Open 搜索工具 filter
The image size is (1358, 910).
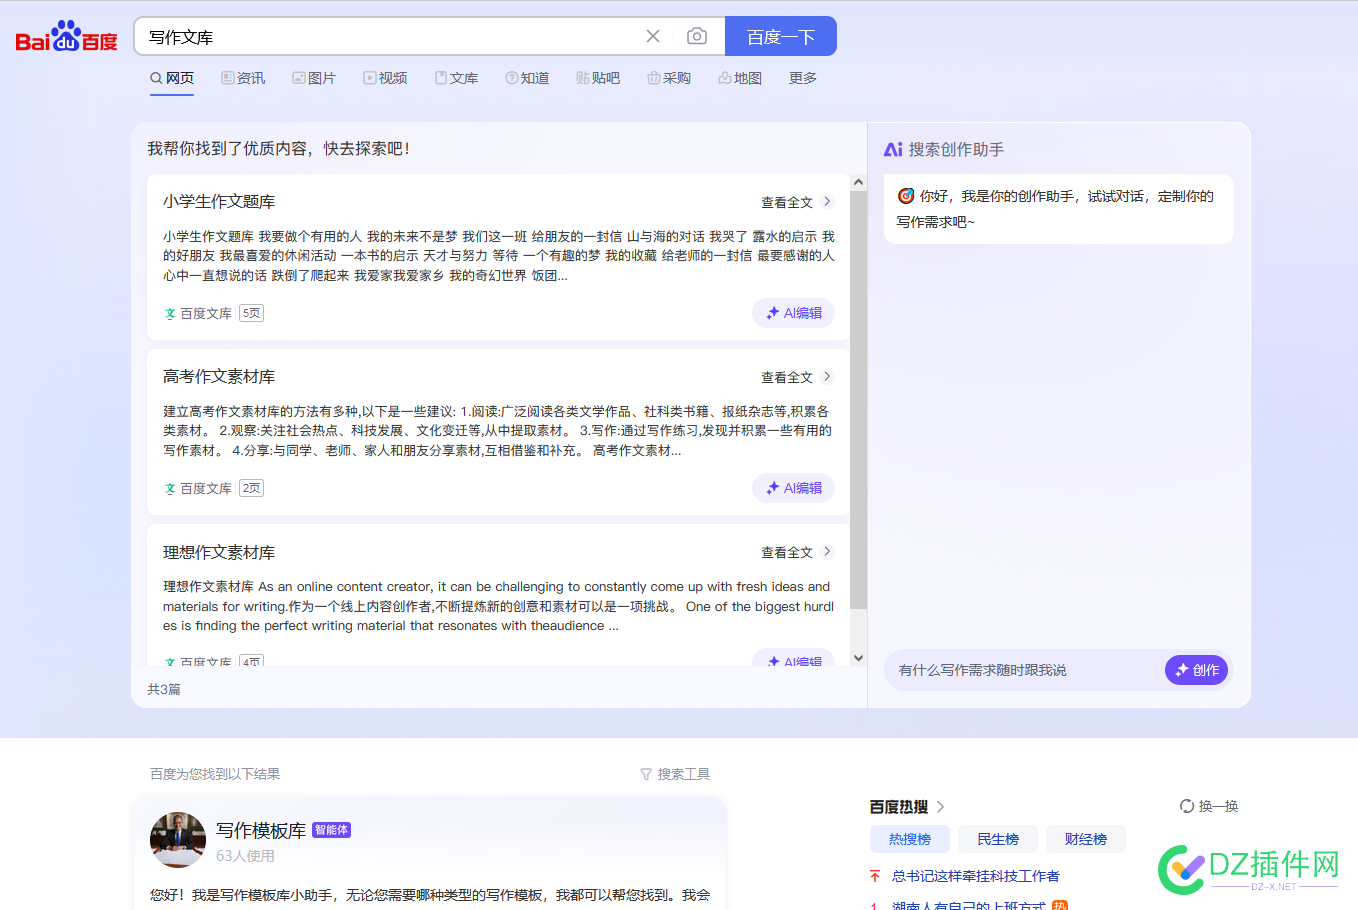click(675, 774)
